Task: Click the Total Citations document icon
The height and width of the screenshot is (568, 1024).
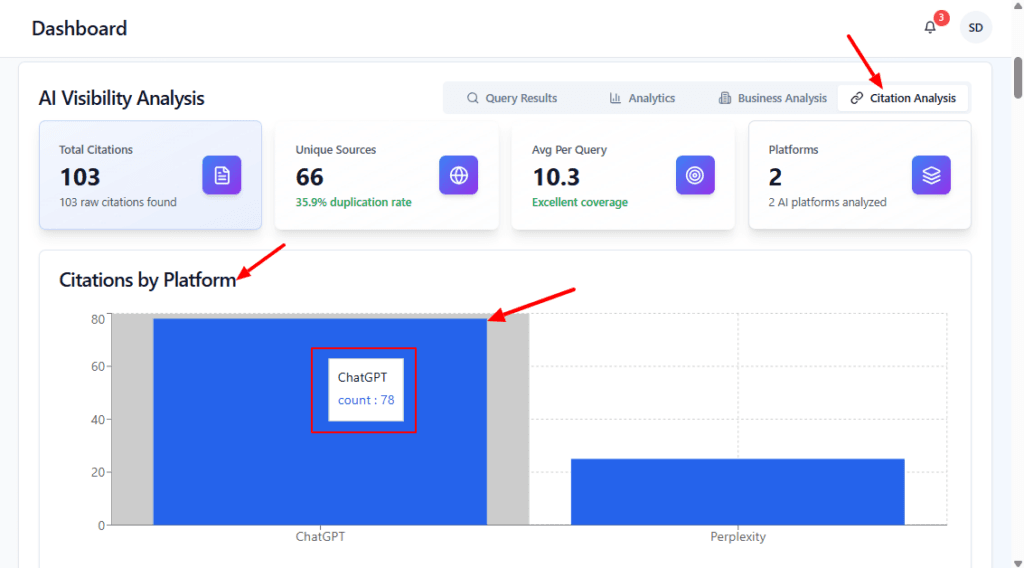Action: pyautogui.click(x=222, y=175)
